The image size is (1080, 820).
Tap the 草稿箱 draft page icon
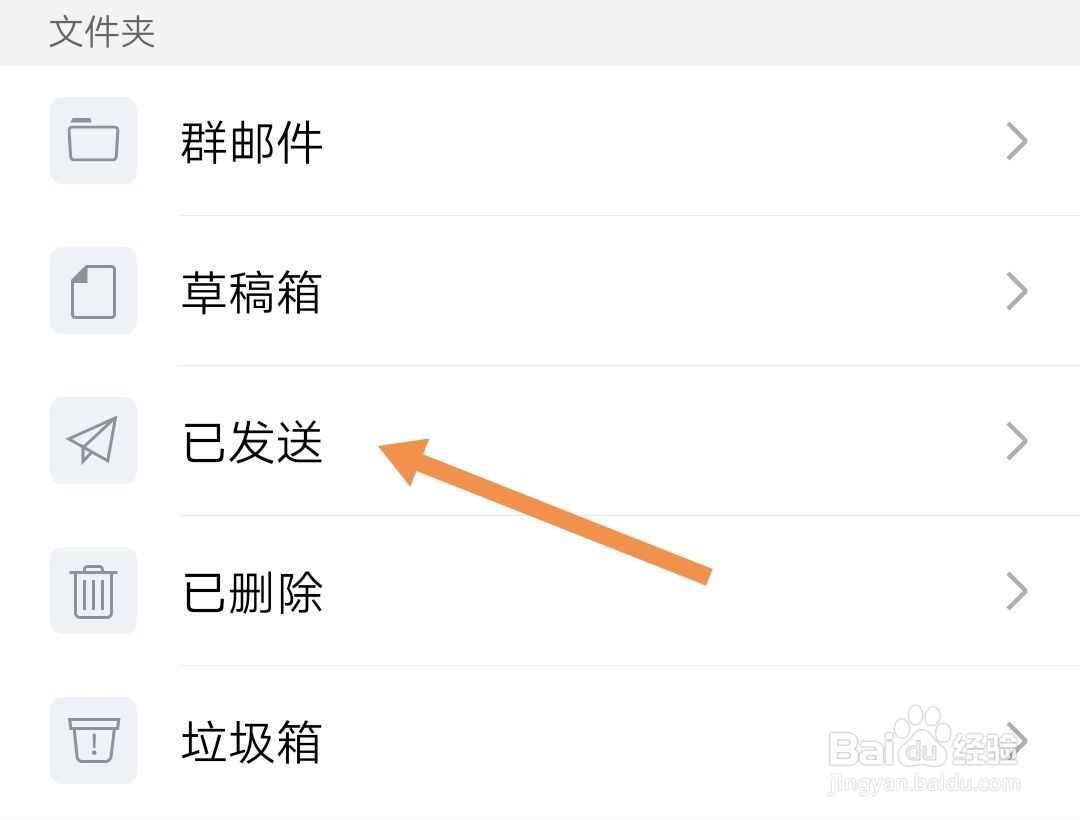pyautogui.click(x=93, y=291)
